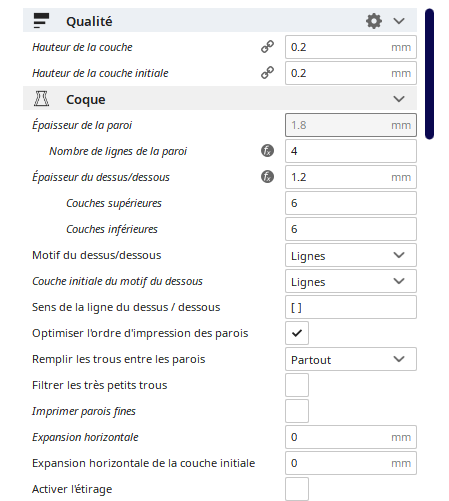449x501 pixels.
Task: Collapse the Qualité section chevron
Action: (x=399, y=21)
